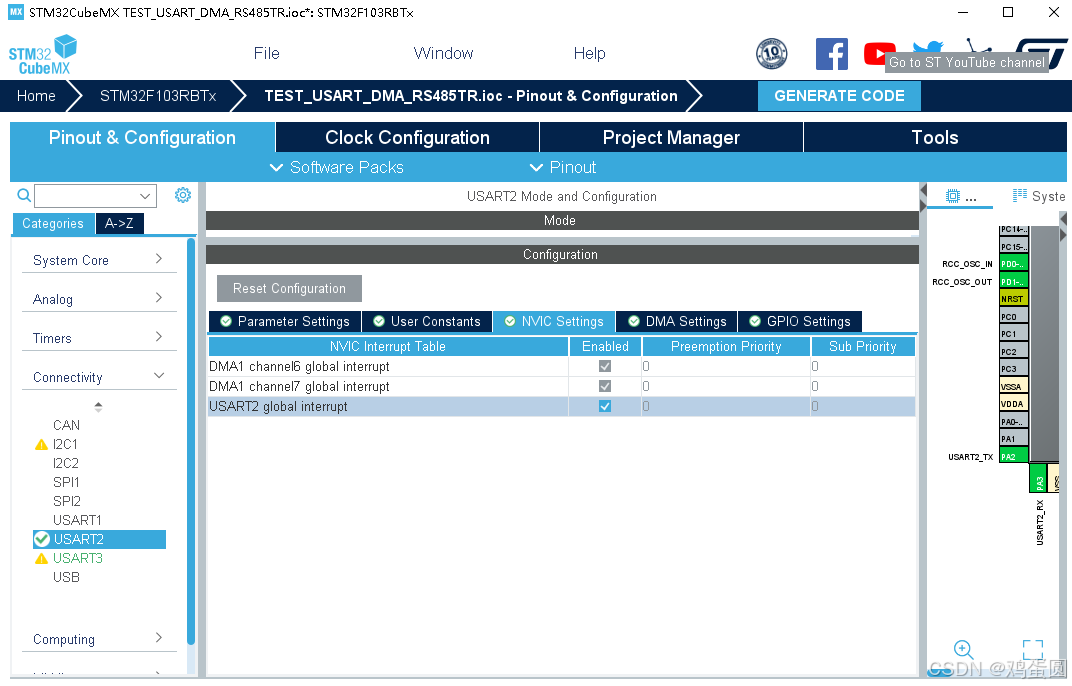
Task: Open the settings gear icon beside search box
Action: (x=183, y=196)
